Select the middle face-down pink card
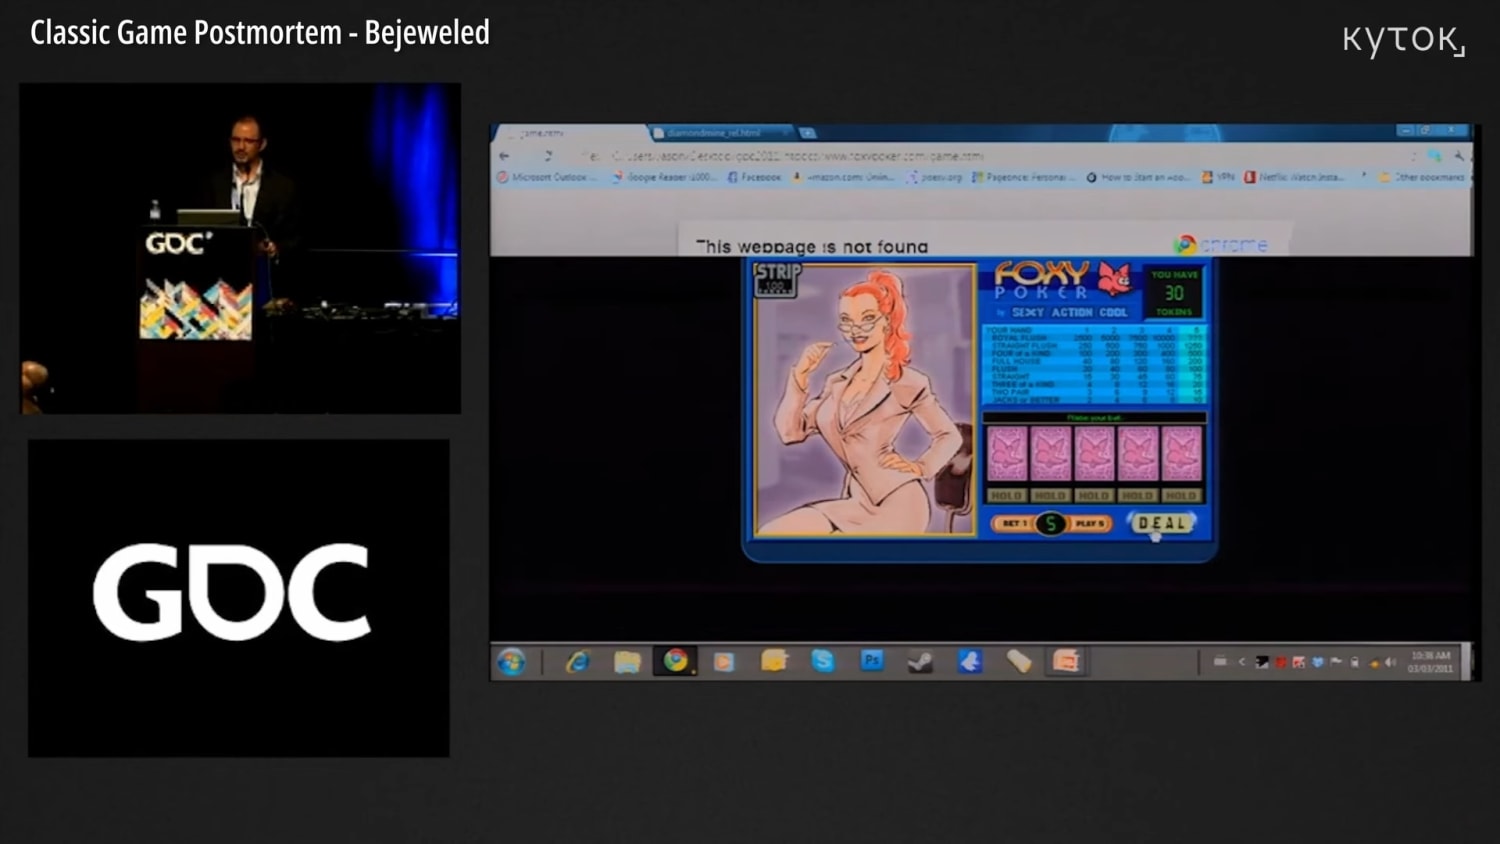 [x=1094, y=454]
